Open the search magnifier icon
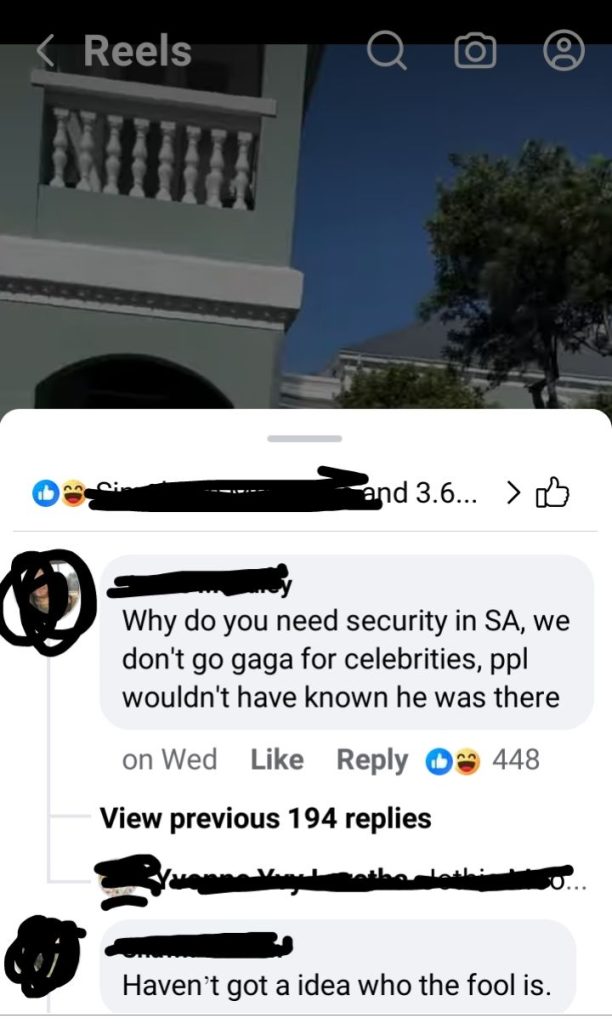Screen dimensions: 612x1024 click(x=387, y=50)
